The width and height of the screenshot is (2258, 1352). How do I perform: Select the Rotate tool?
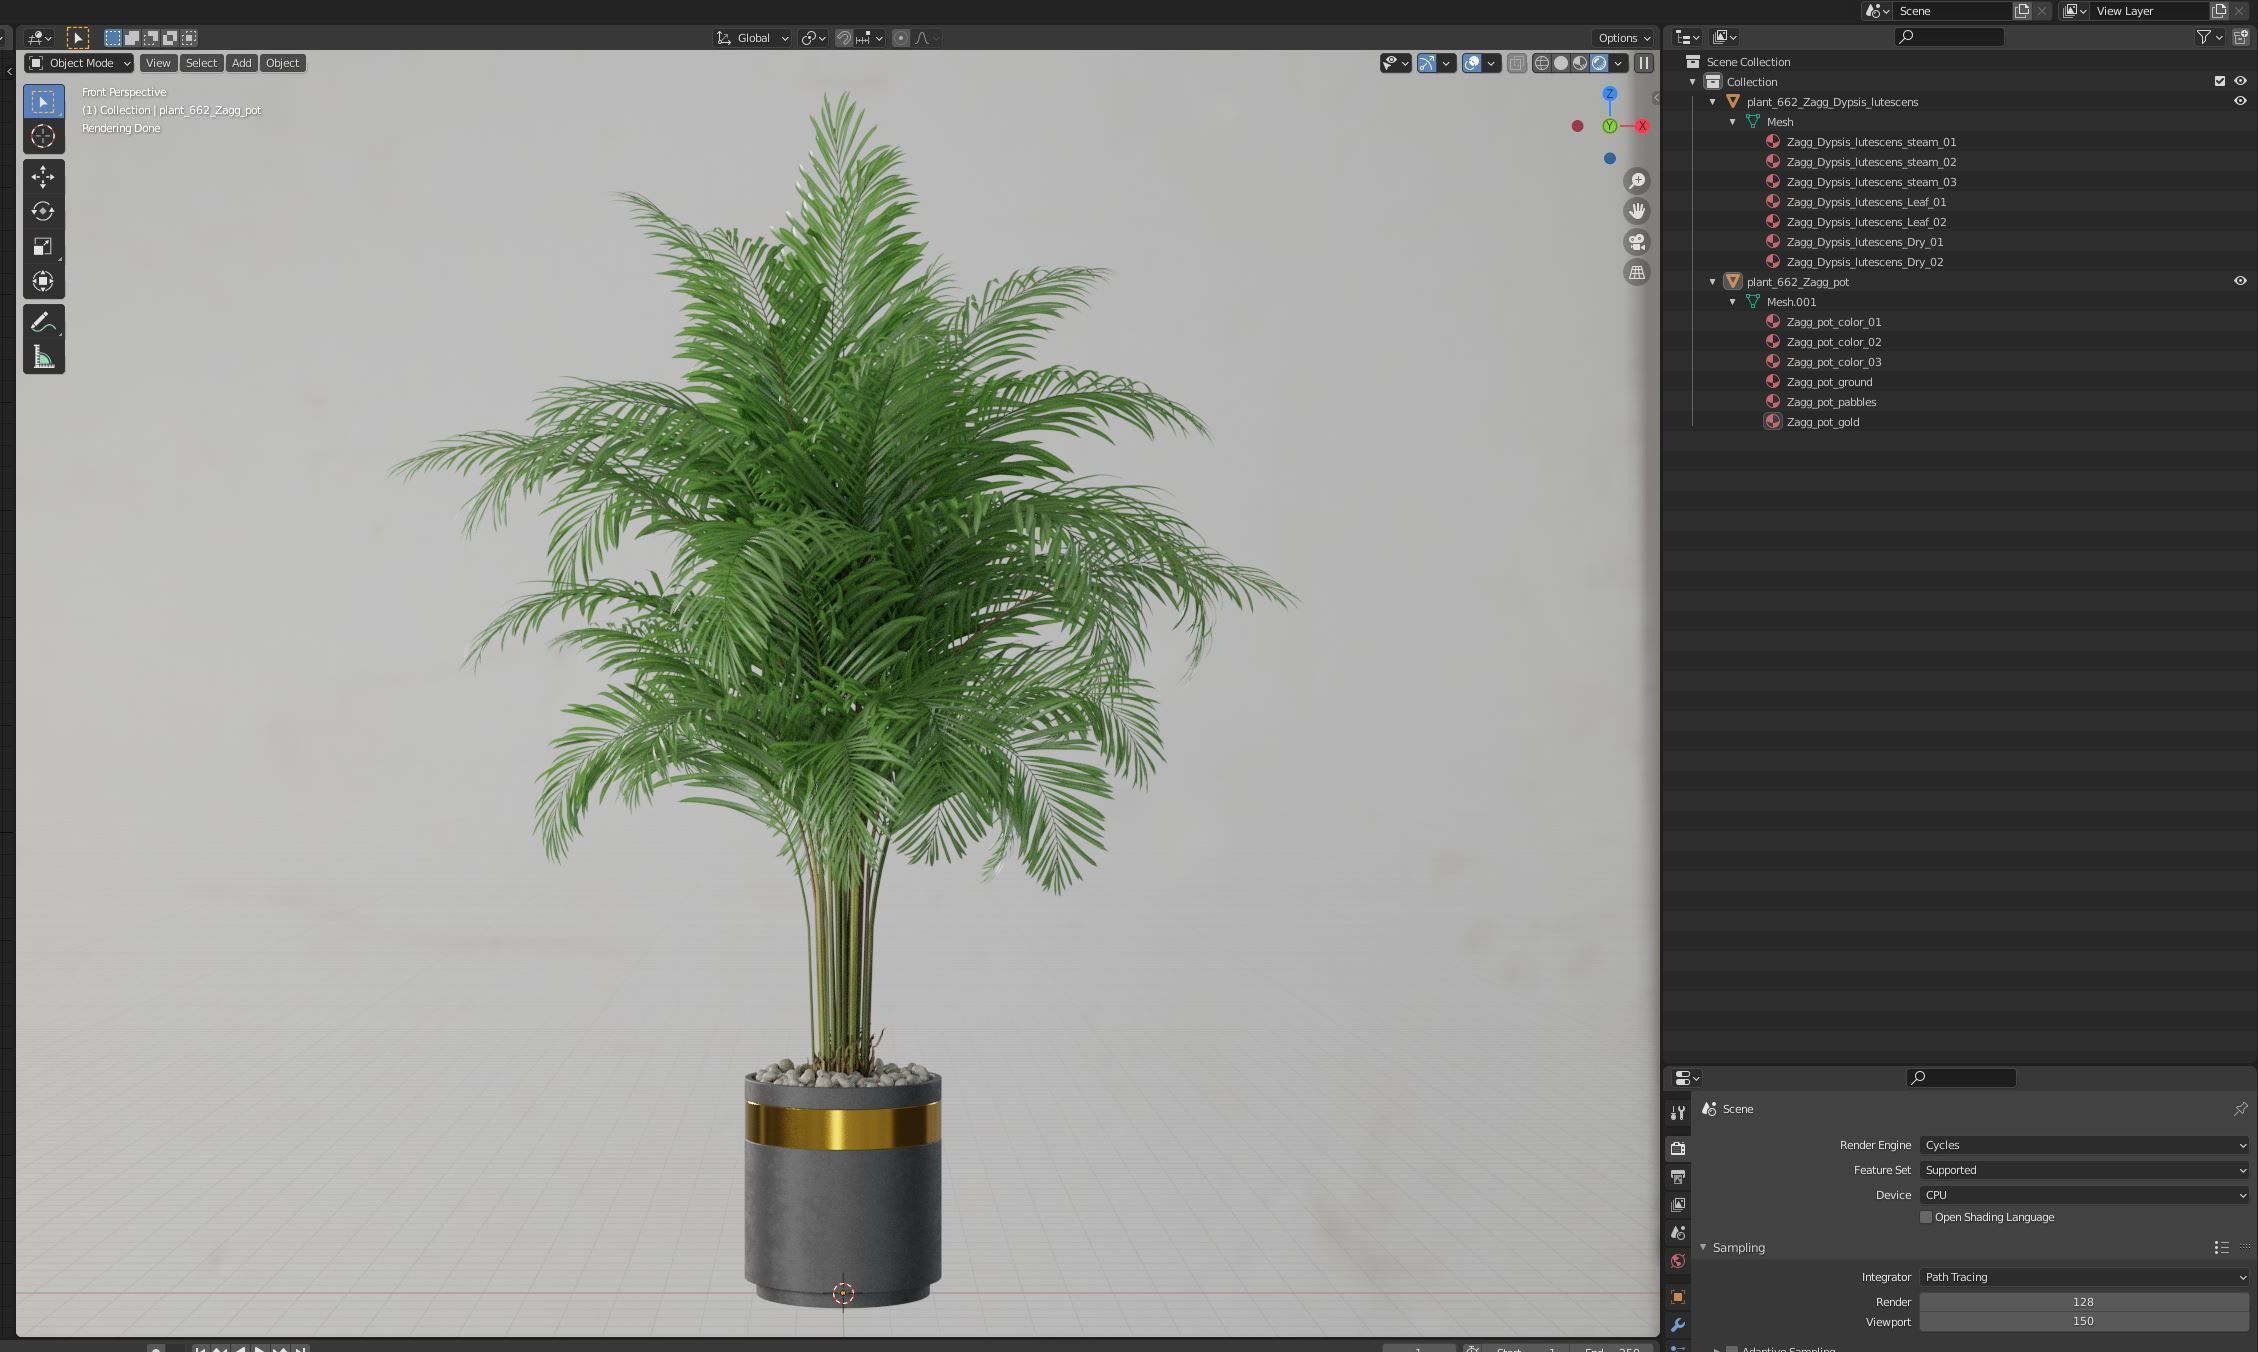(x=43, y=211)
